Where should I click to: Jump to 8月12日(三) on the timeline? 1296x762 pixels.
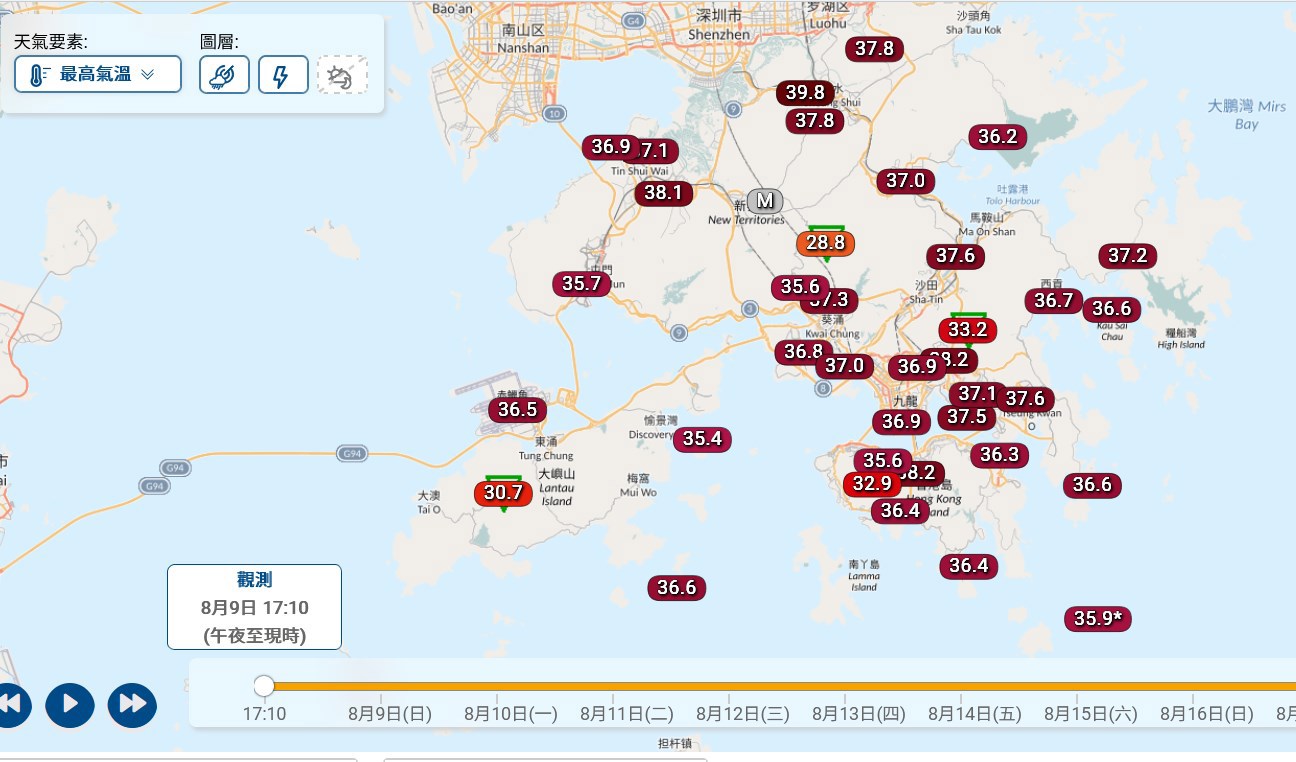pyautogui.click(x=743, y=714)
